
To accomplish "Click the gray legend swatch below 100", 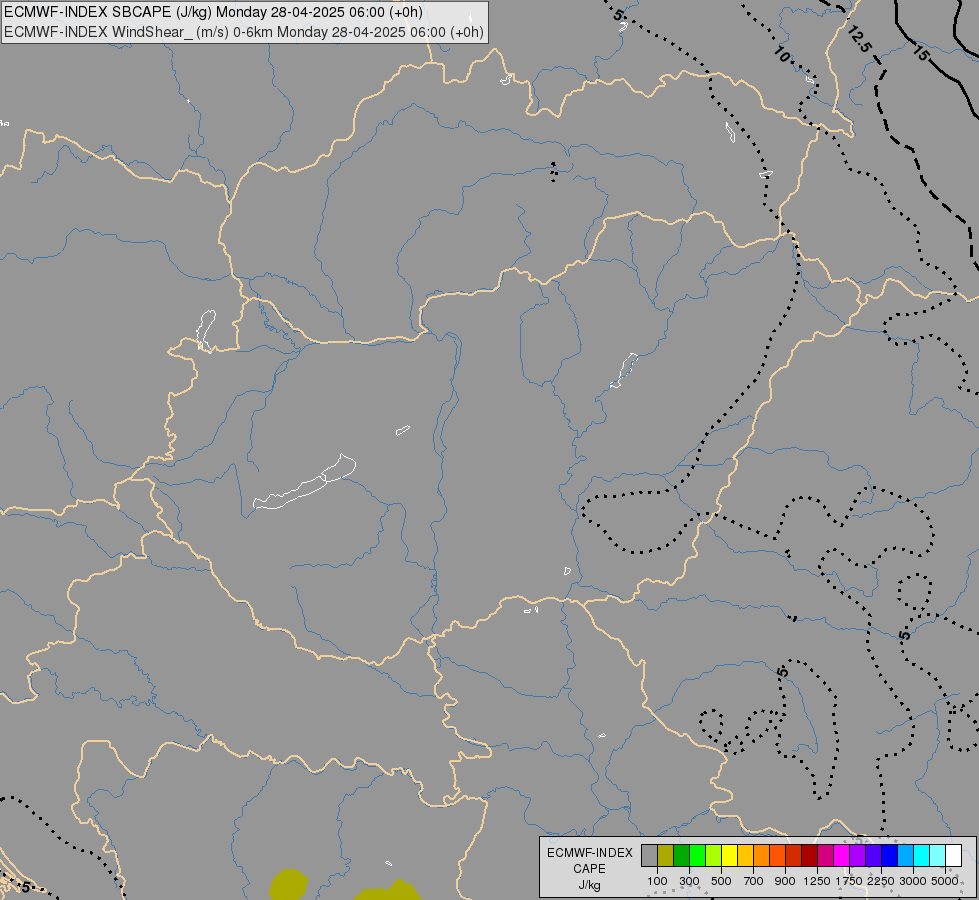I will (649, 856).
